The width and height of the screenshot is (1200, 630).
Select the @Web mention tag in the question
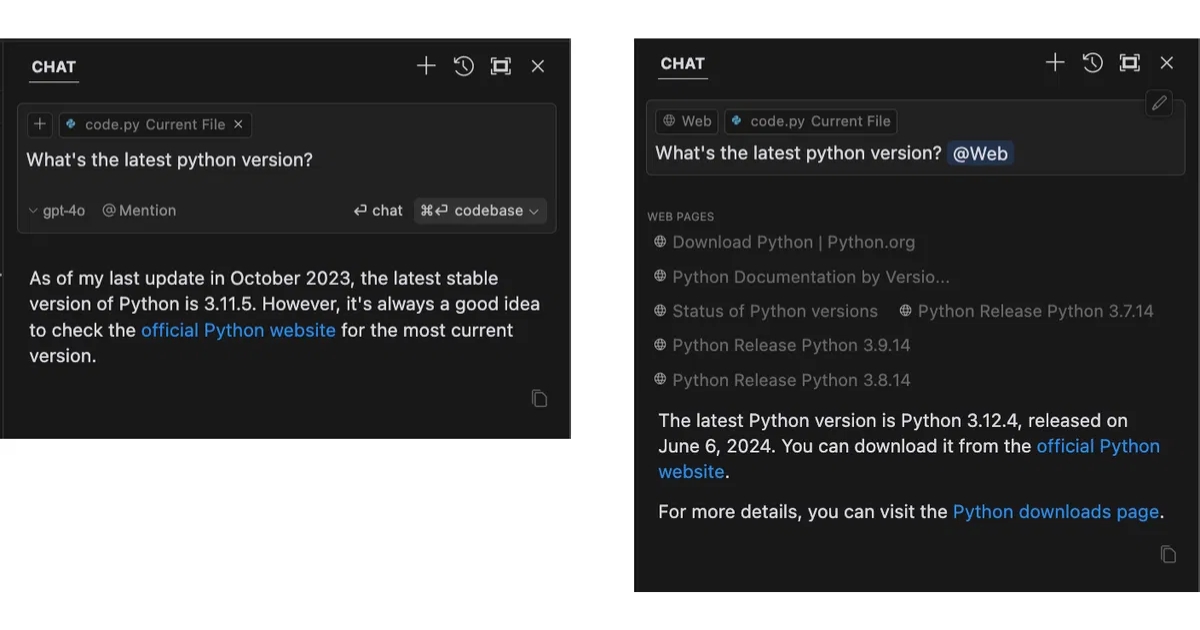(x=980, y=153)
